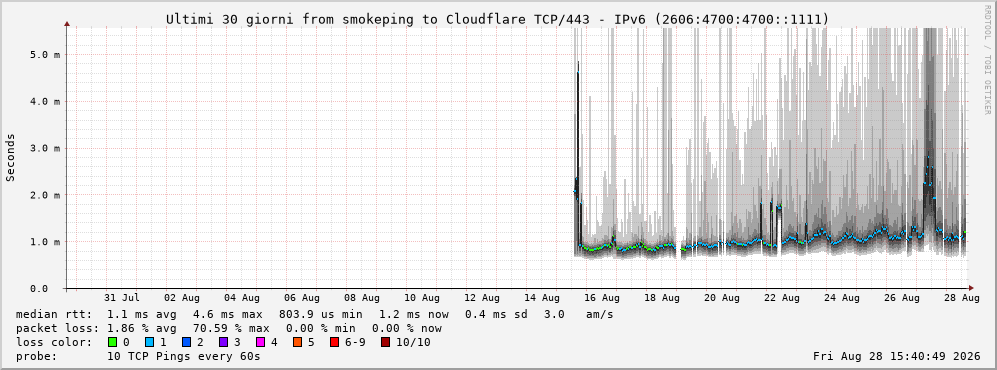Image resolution: width=997 pixels, height=370 pixels.
Task: Click the green loss color 0 swatch
Action: point(113,342)
